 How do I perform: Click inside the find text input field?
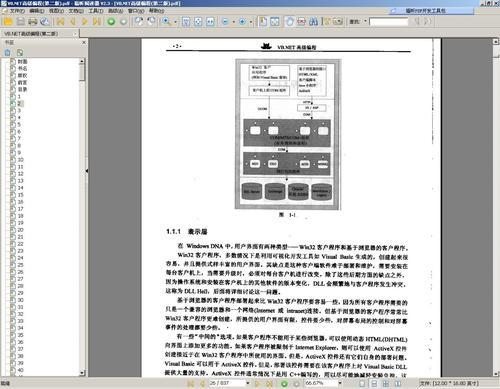click(x=389, y=22)
